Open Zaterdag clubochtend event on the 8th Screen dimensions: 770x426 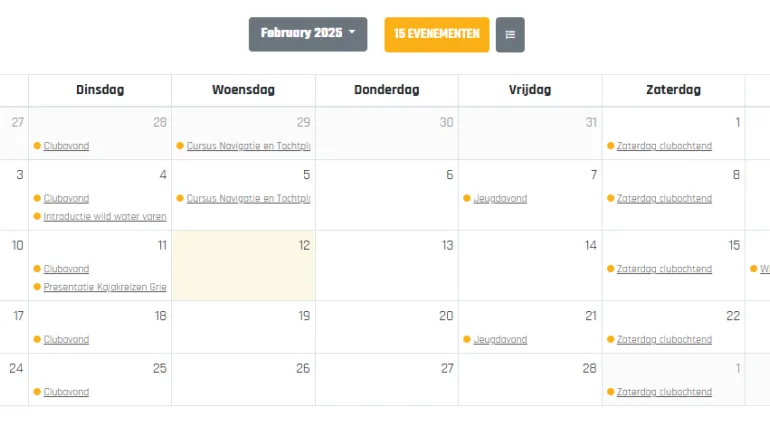tap(664, 199)
